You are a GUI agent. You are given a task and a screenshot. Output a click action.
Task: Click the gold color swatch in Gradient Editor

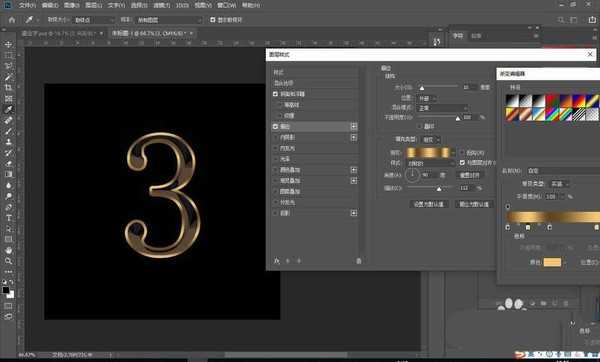point(552,262)
